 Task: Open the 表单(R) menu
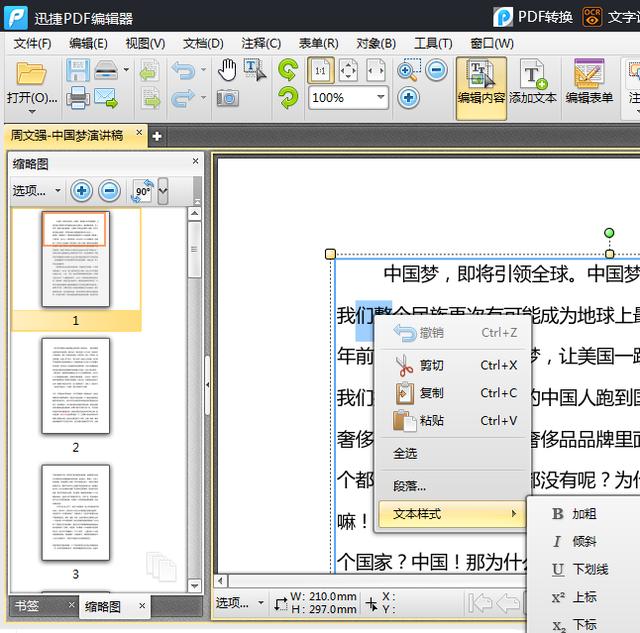318,43
